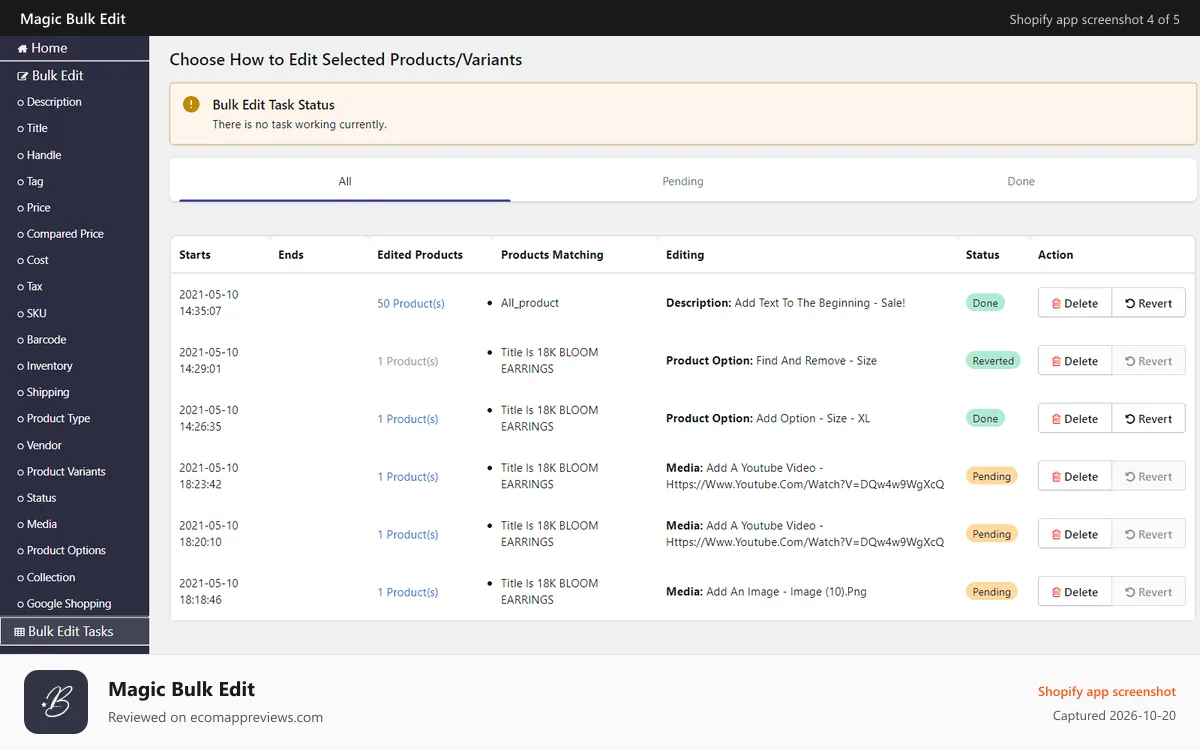Open Google Shopping option

point(64,603)
